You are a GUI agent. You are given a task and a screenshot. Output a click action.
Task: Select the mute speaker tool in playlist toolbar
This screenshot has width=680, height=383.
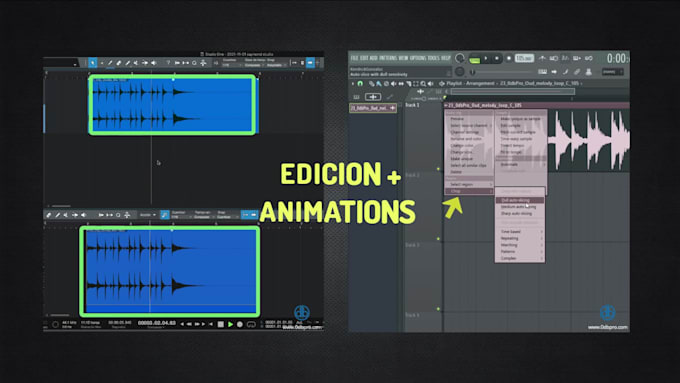pyautogui.click(x=393, y=84)
